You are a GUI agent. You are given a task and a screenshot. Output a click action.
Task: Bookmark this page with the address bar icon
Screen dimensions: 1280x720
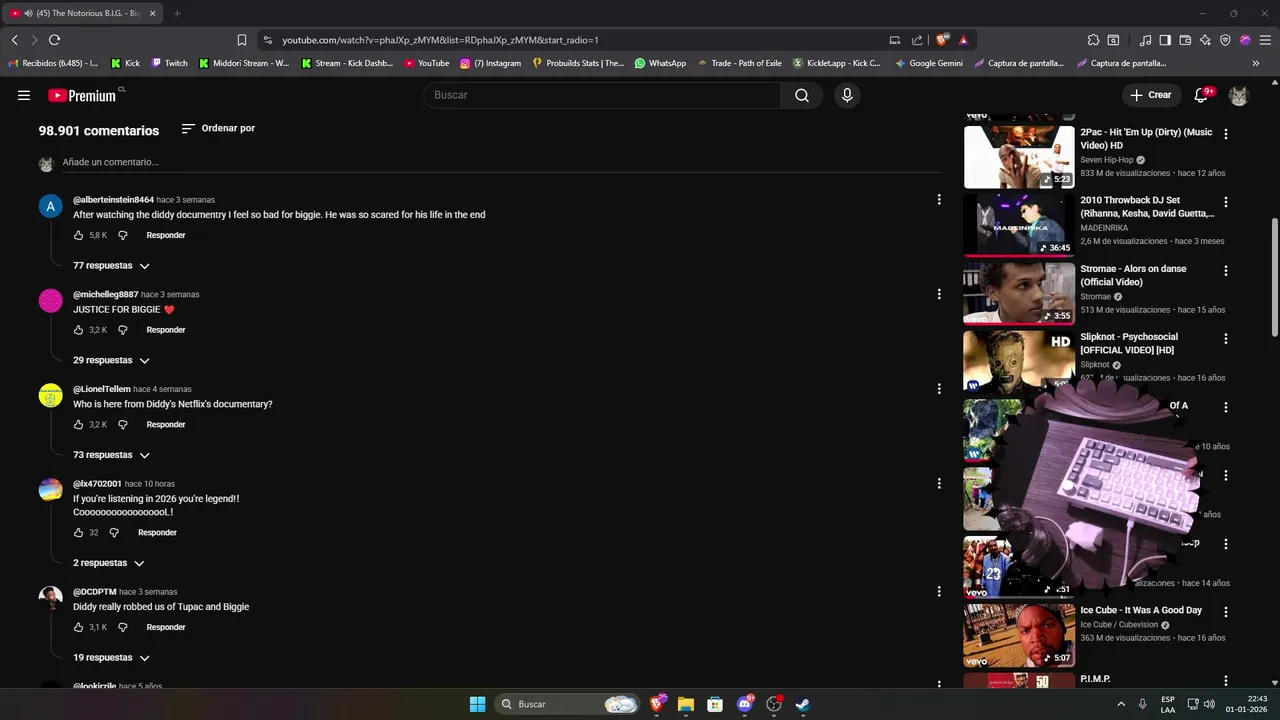point(241,40)
